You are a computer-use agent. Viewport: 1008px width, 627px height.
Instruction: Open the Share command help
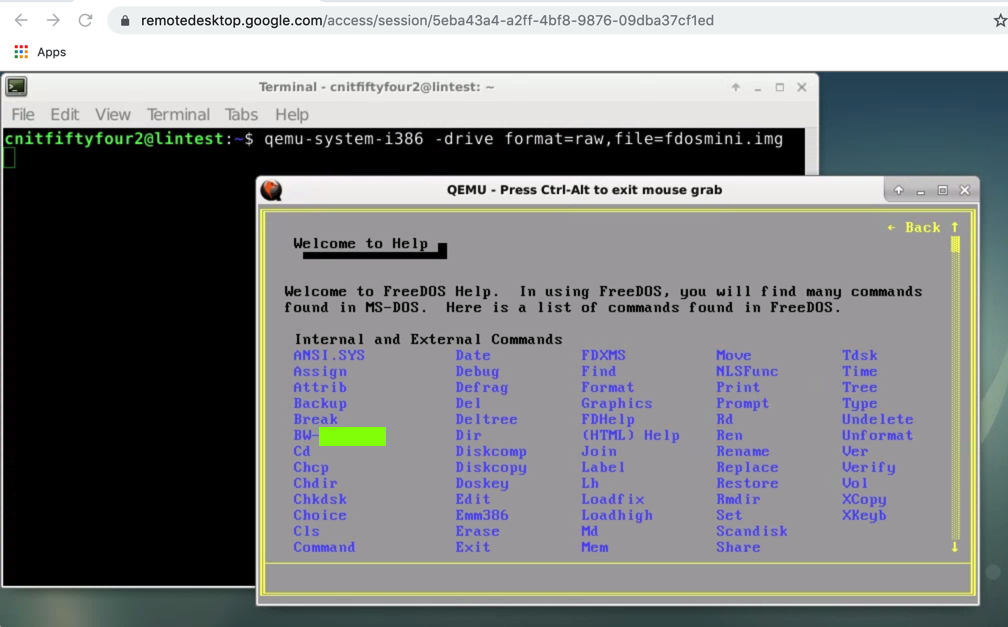[739, 547]
